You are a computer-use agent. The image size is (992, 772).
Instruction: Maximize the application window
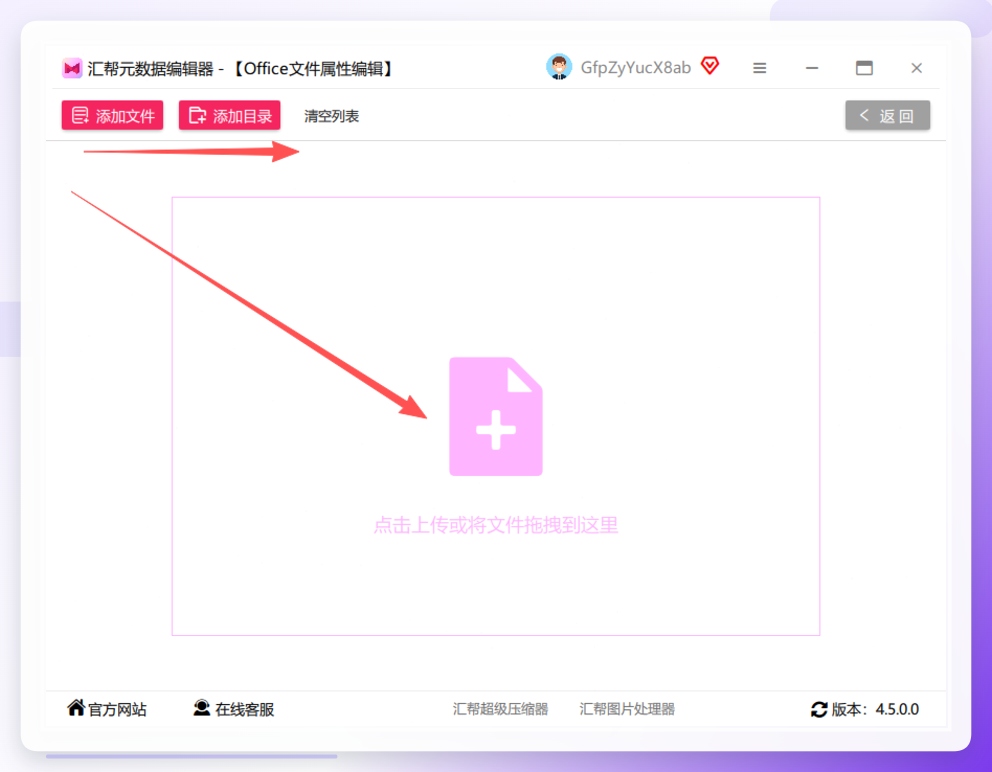coord(864,68)
